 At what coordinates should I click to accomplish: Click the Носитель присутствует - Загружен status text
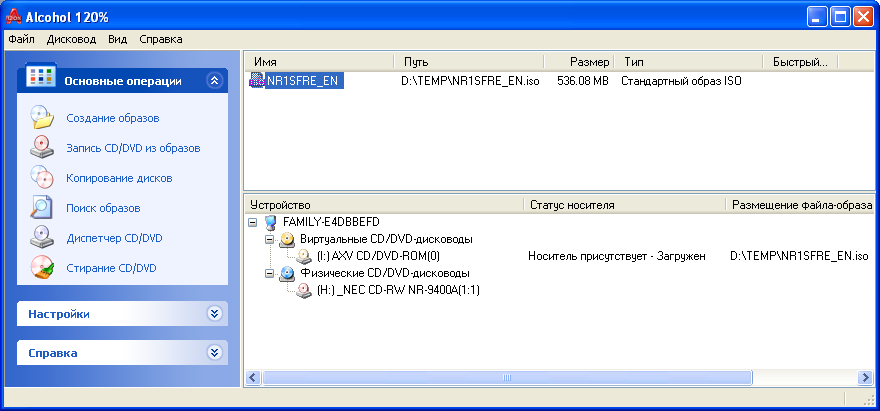point(617,256)
